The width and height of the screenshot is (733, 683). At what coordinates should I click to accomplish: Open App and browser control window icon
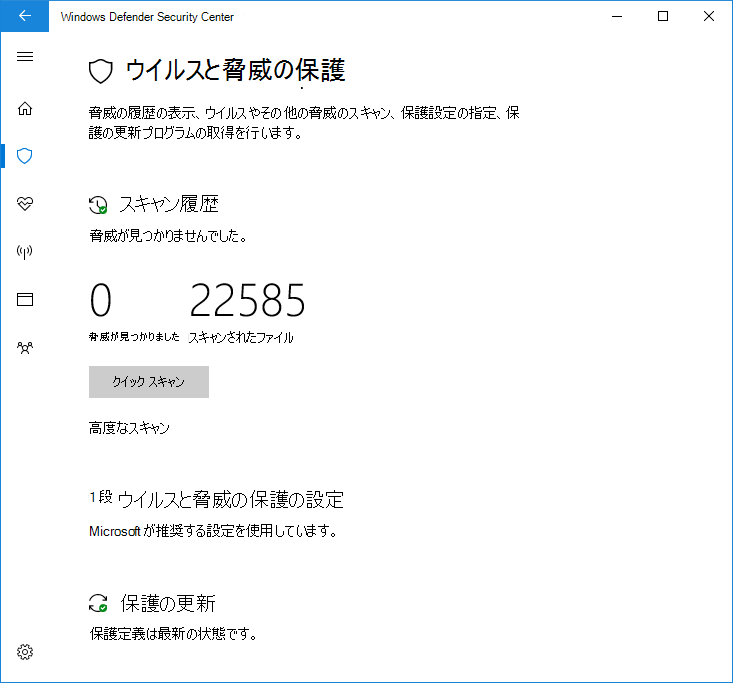pyautogui.click(x=25, y=299)
